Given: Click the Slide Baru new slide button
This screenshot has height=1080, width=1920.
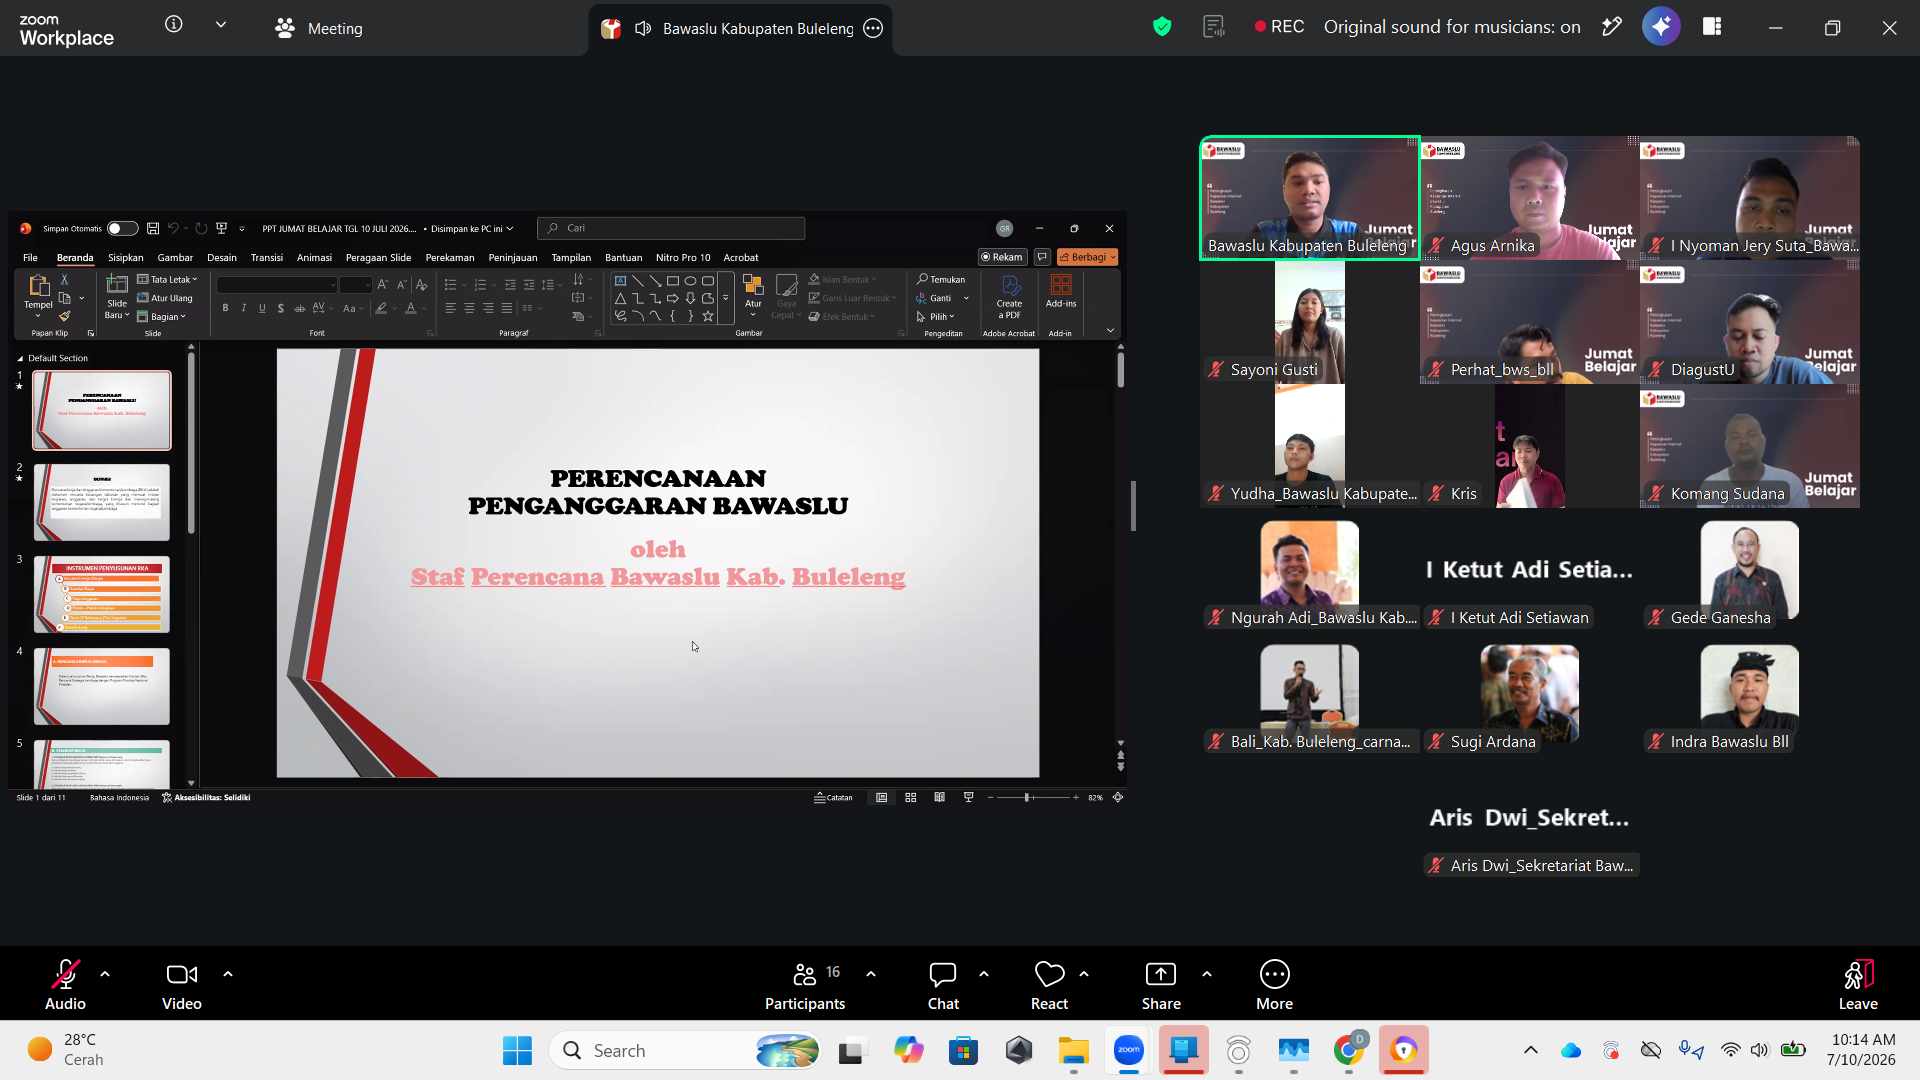Looking at the screenshot, I should click(117, 297).
